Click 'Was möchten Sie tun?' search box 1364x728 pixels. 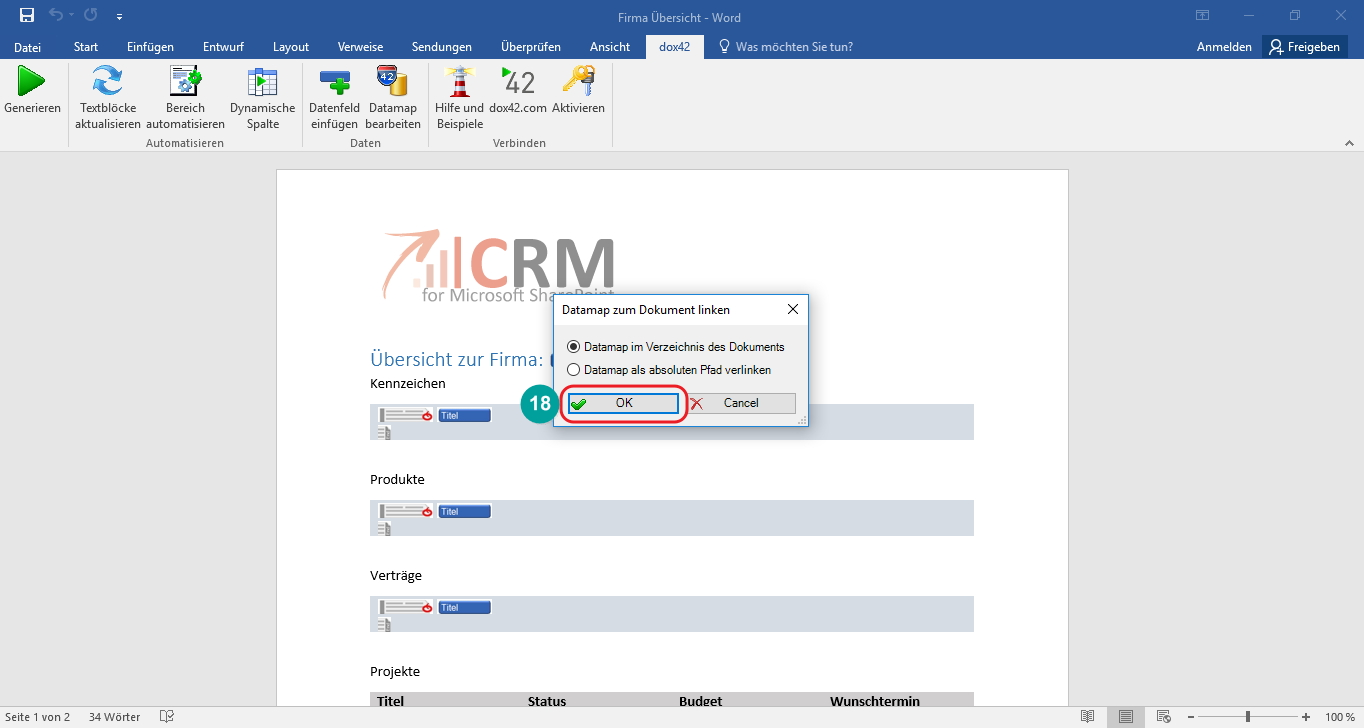786,47
